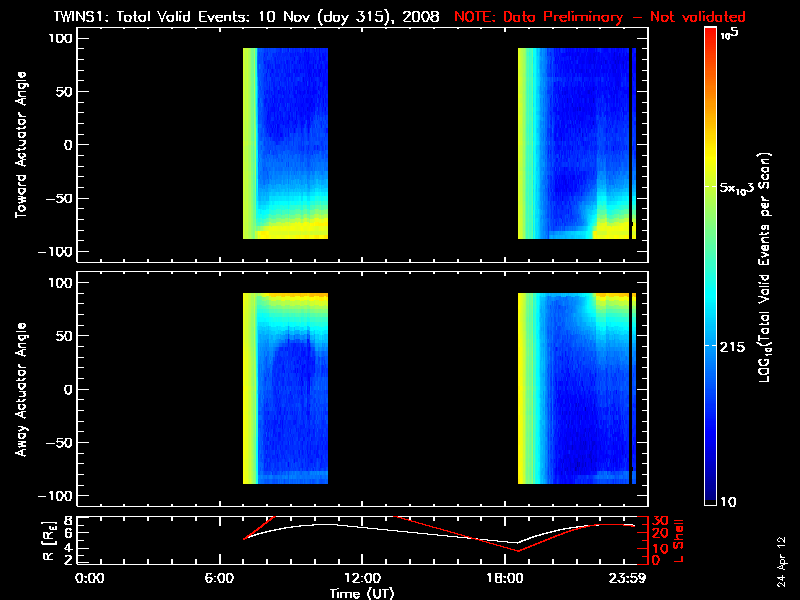This screenshot has width=800, height=600.
Task: Click the '100' tick on Toward panel
Action: tap(60, 38)
